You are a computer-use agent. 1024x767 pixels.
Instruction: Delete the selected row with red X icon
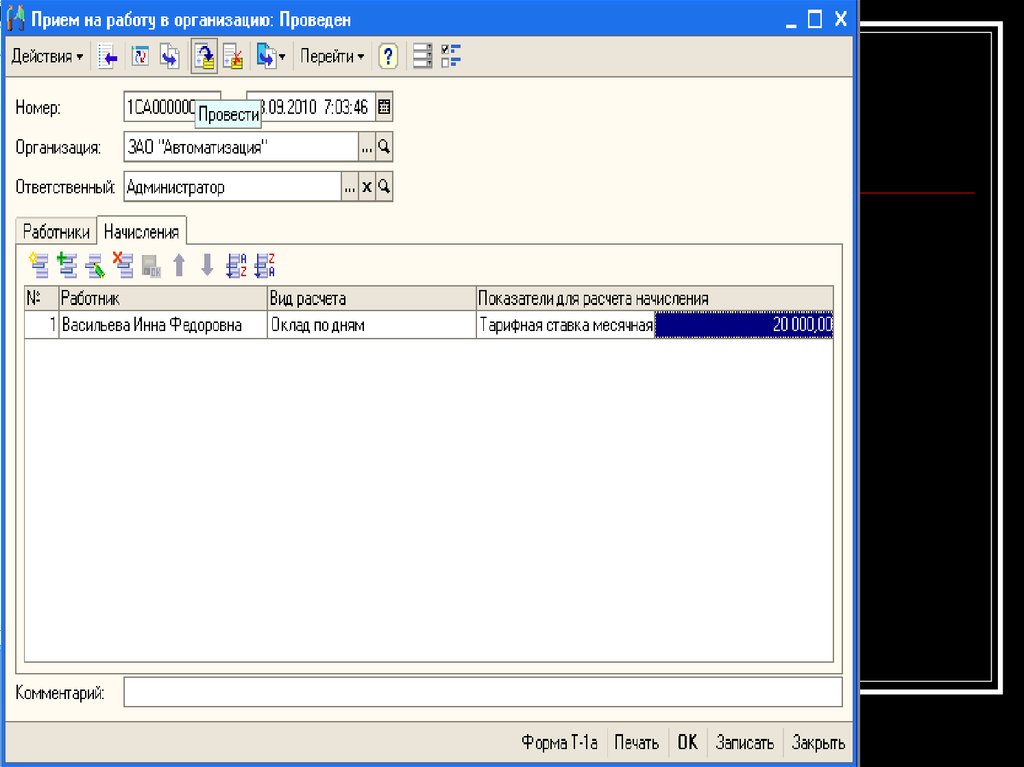tap(123, 265)
